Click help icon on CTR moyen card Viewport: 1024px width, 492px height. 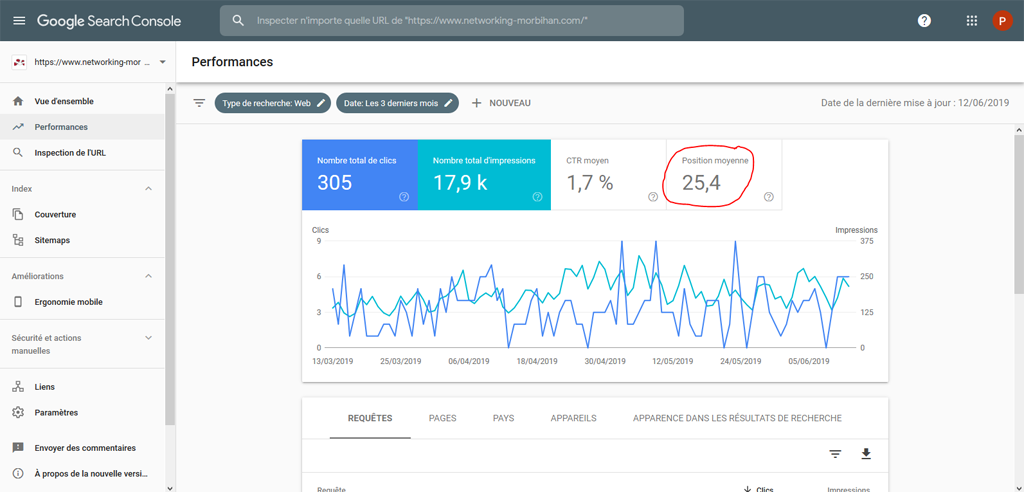653,197
